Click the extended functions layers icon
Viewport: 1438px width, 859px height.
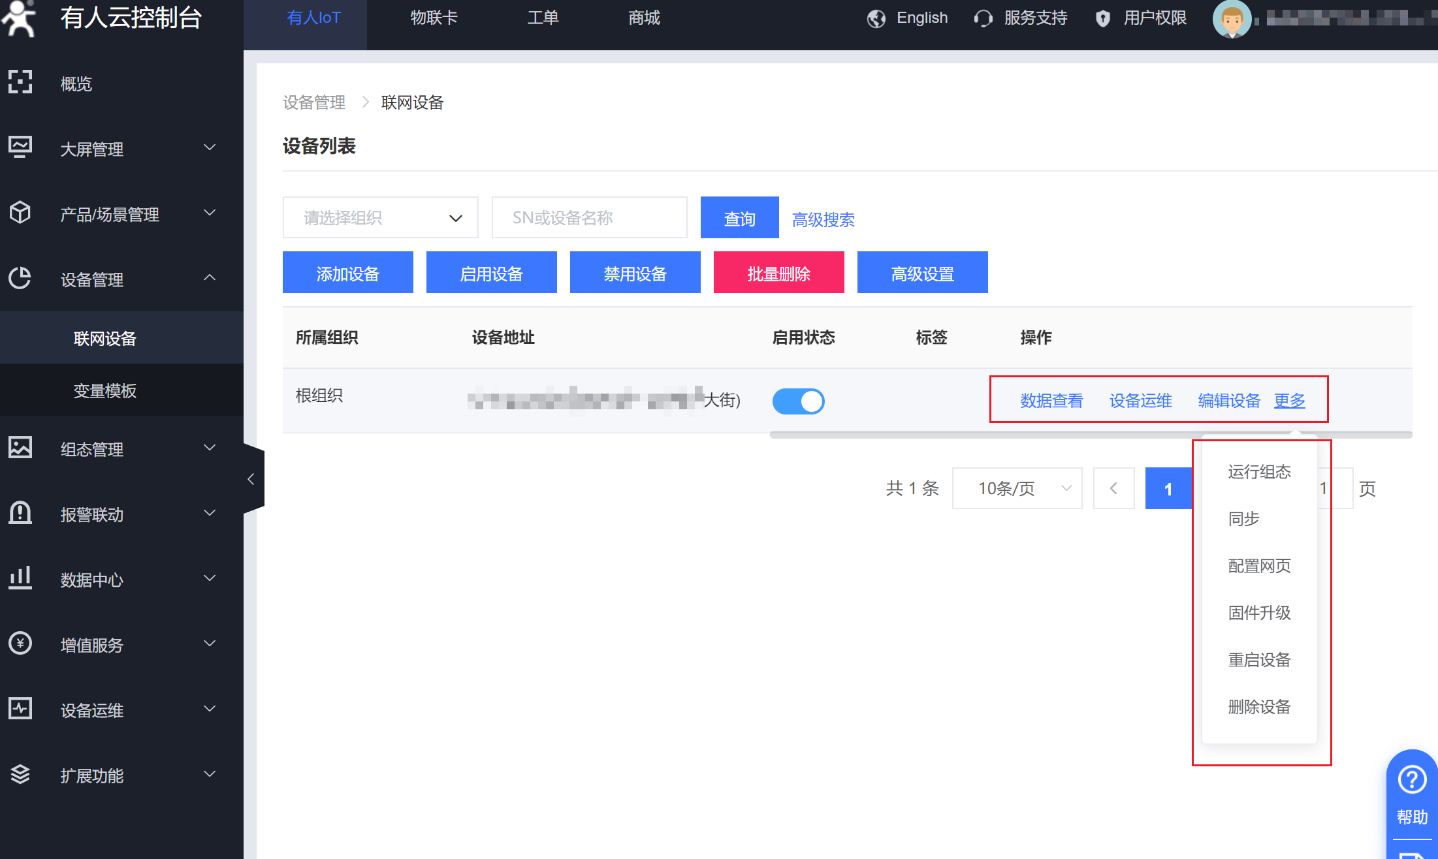coord(20,774)
